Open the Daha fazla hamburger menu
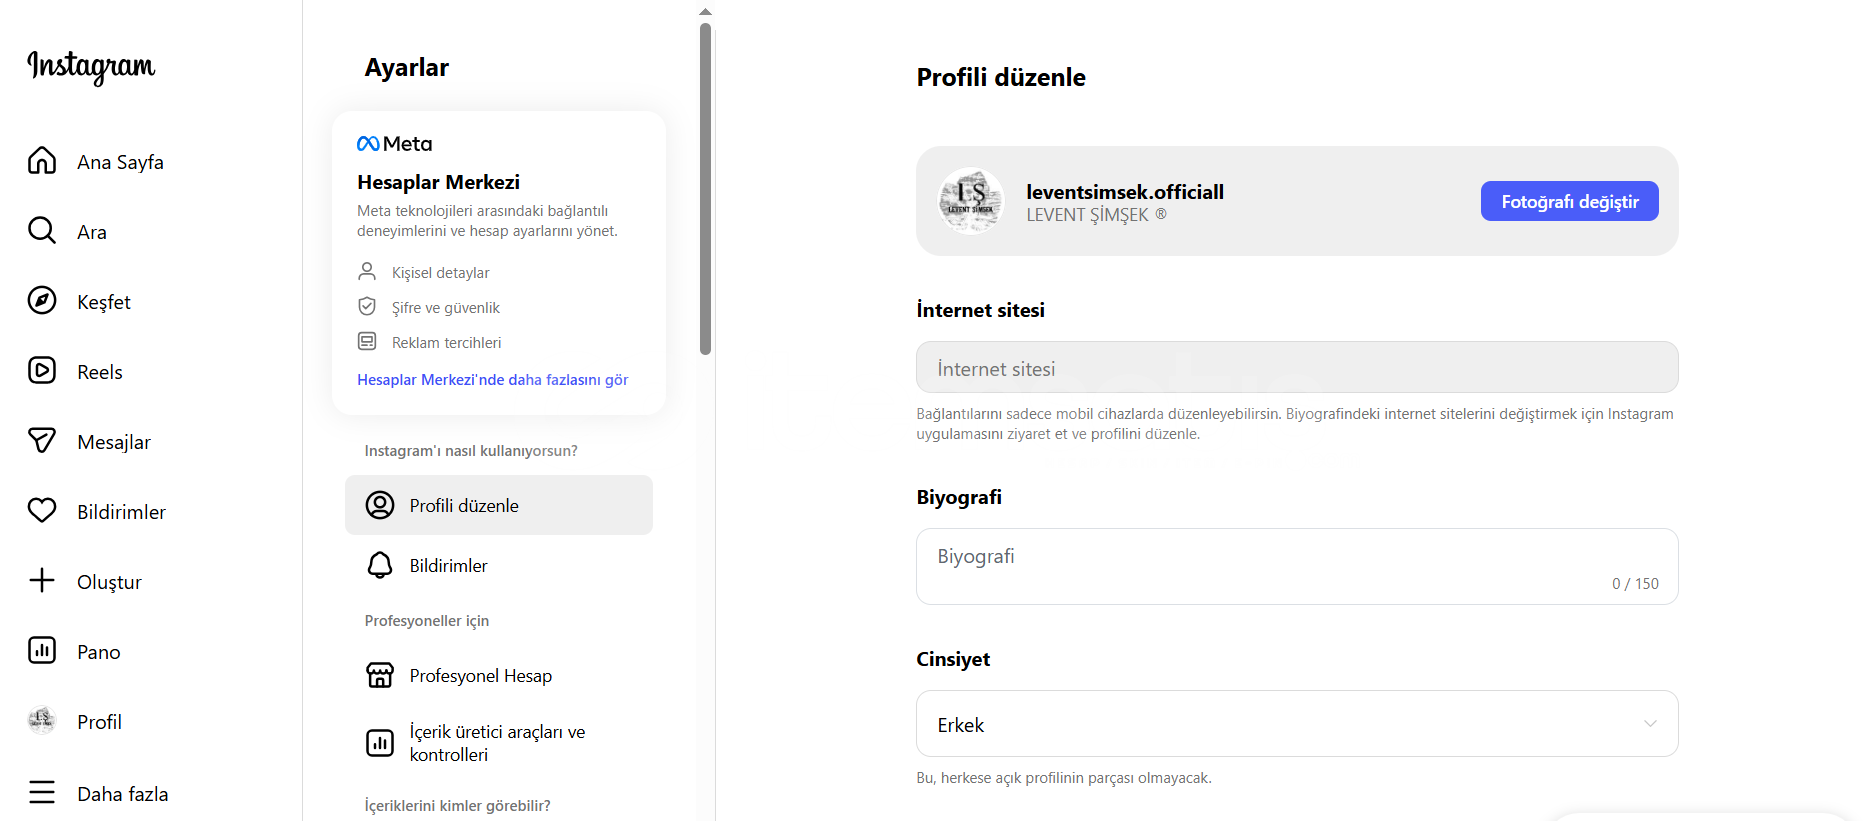Screen dimensions: 1873x821 42,793
